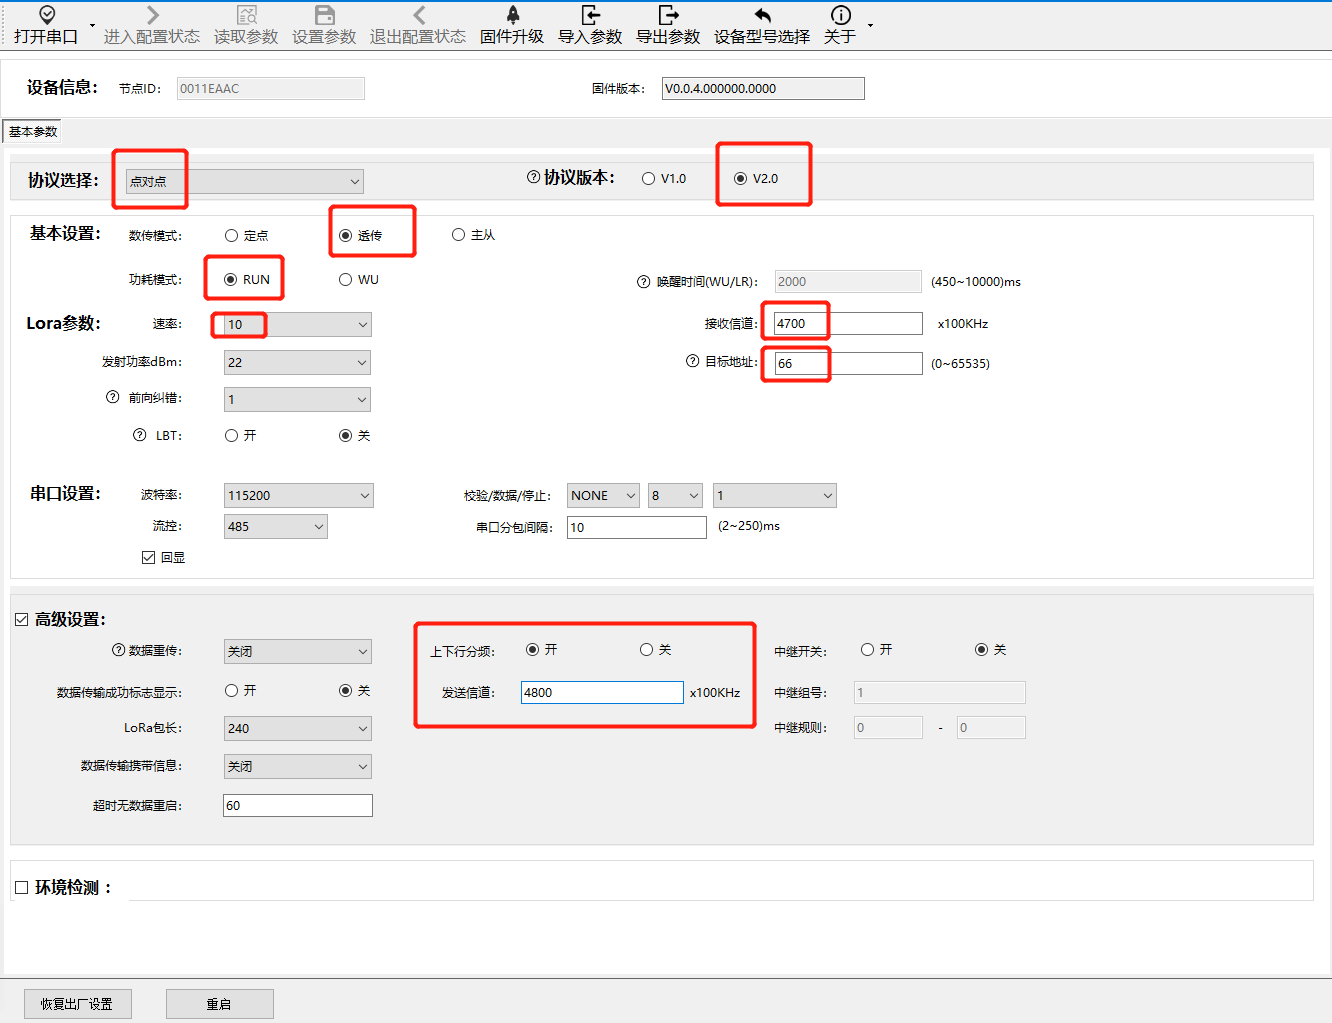Select WU power mode option

coord(346,280)
